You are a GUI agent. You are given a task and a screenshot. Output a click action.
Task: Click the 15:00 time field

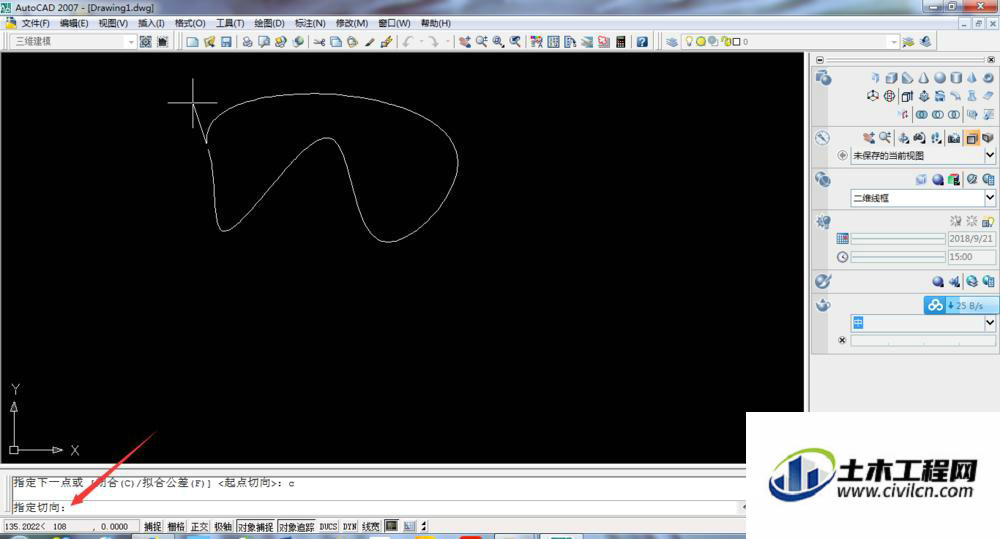coord(971,256)
